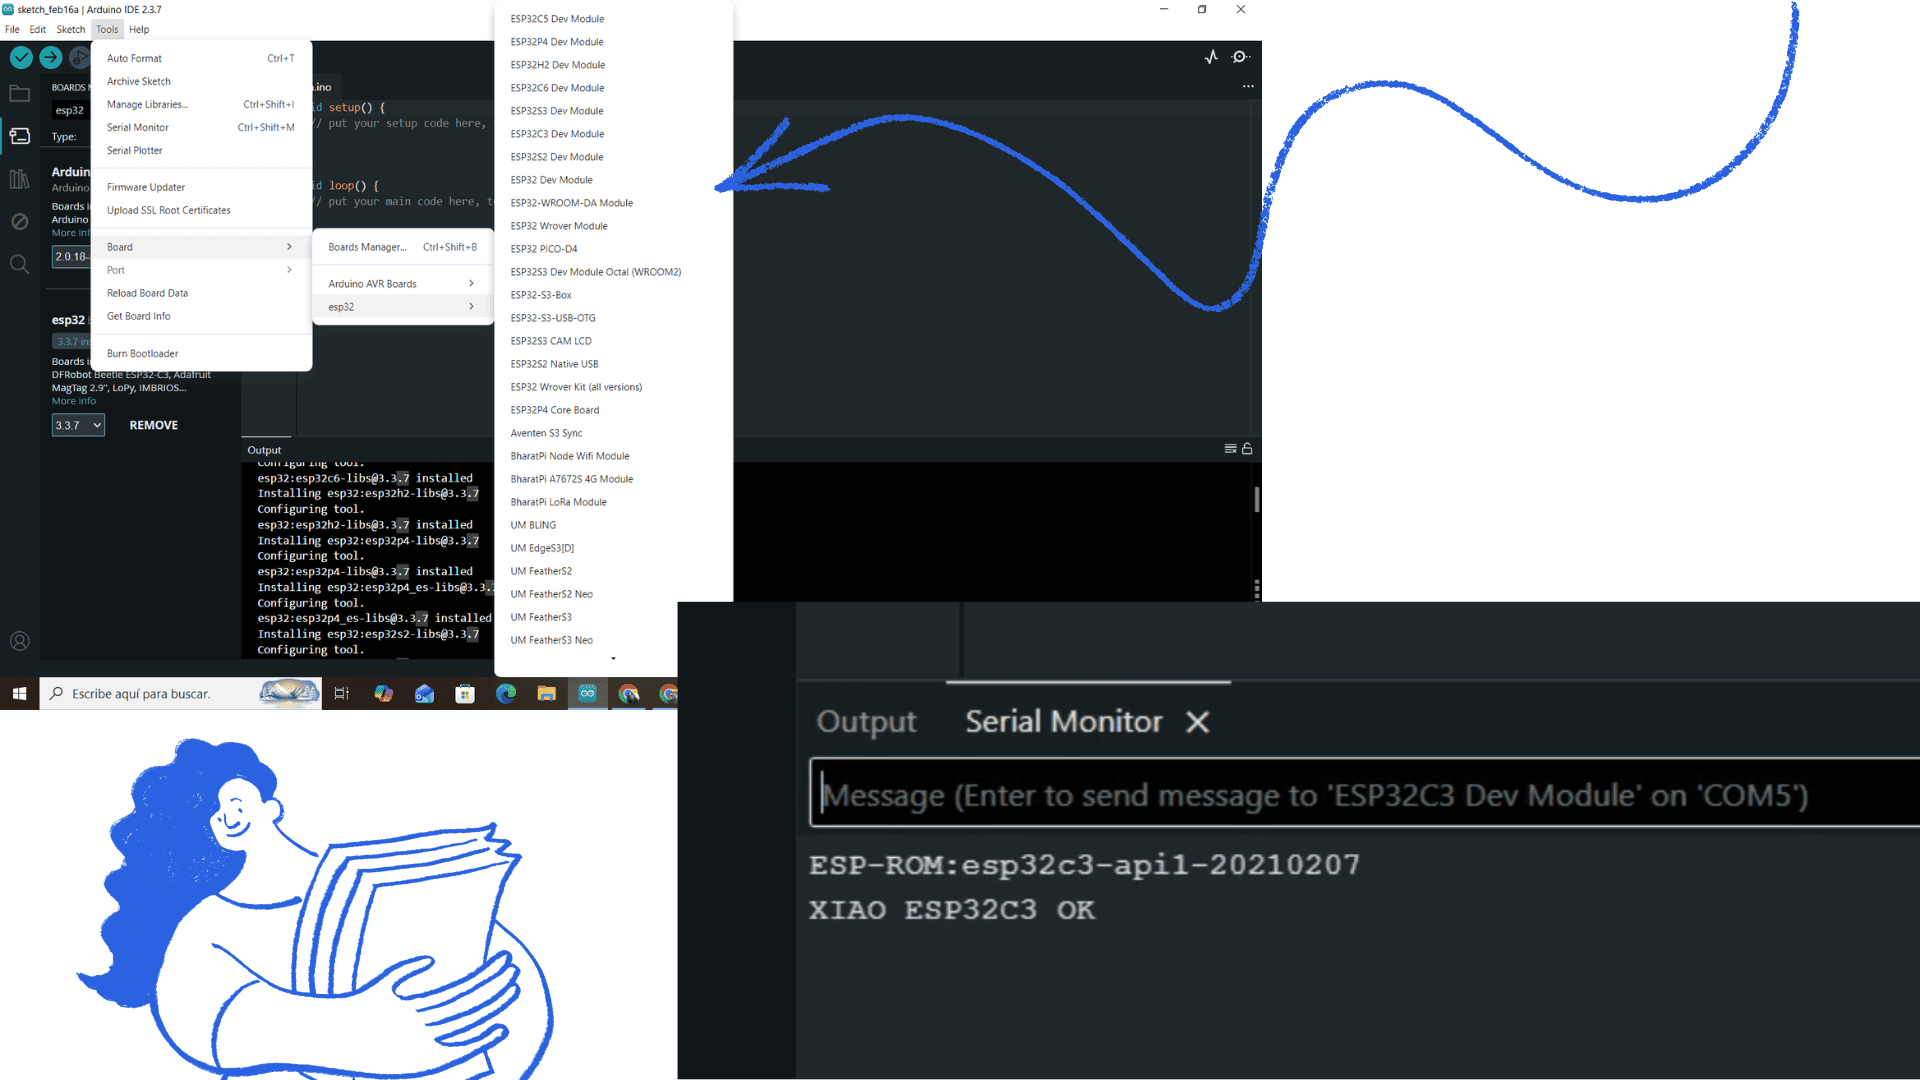Open More info link under esp32
Viewport: 1920px width, 1080px height.
pyautogui.click(x=74, y=401)
